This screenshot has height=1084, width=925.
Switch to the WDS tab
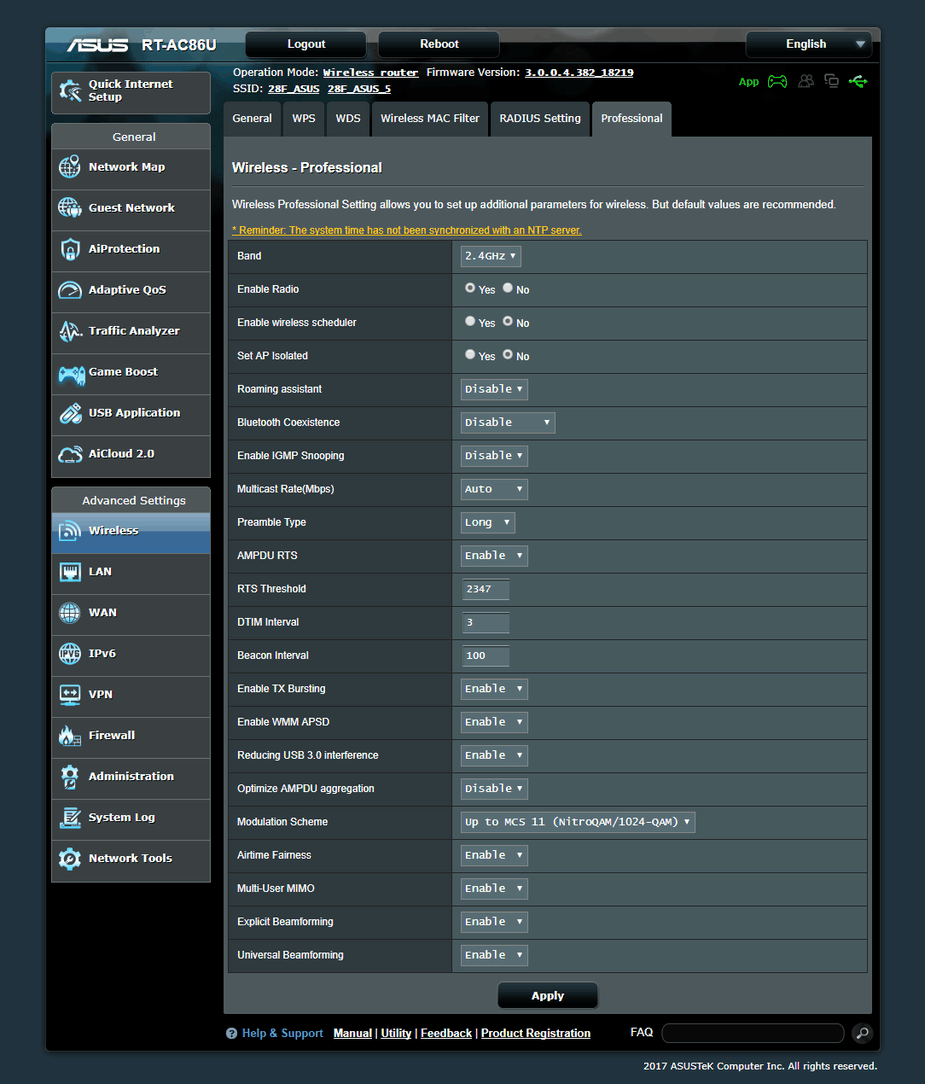pos(348,118)
